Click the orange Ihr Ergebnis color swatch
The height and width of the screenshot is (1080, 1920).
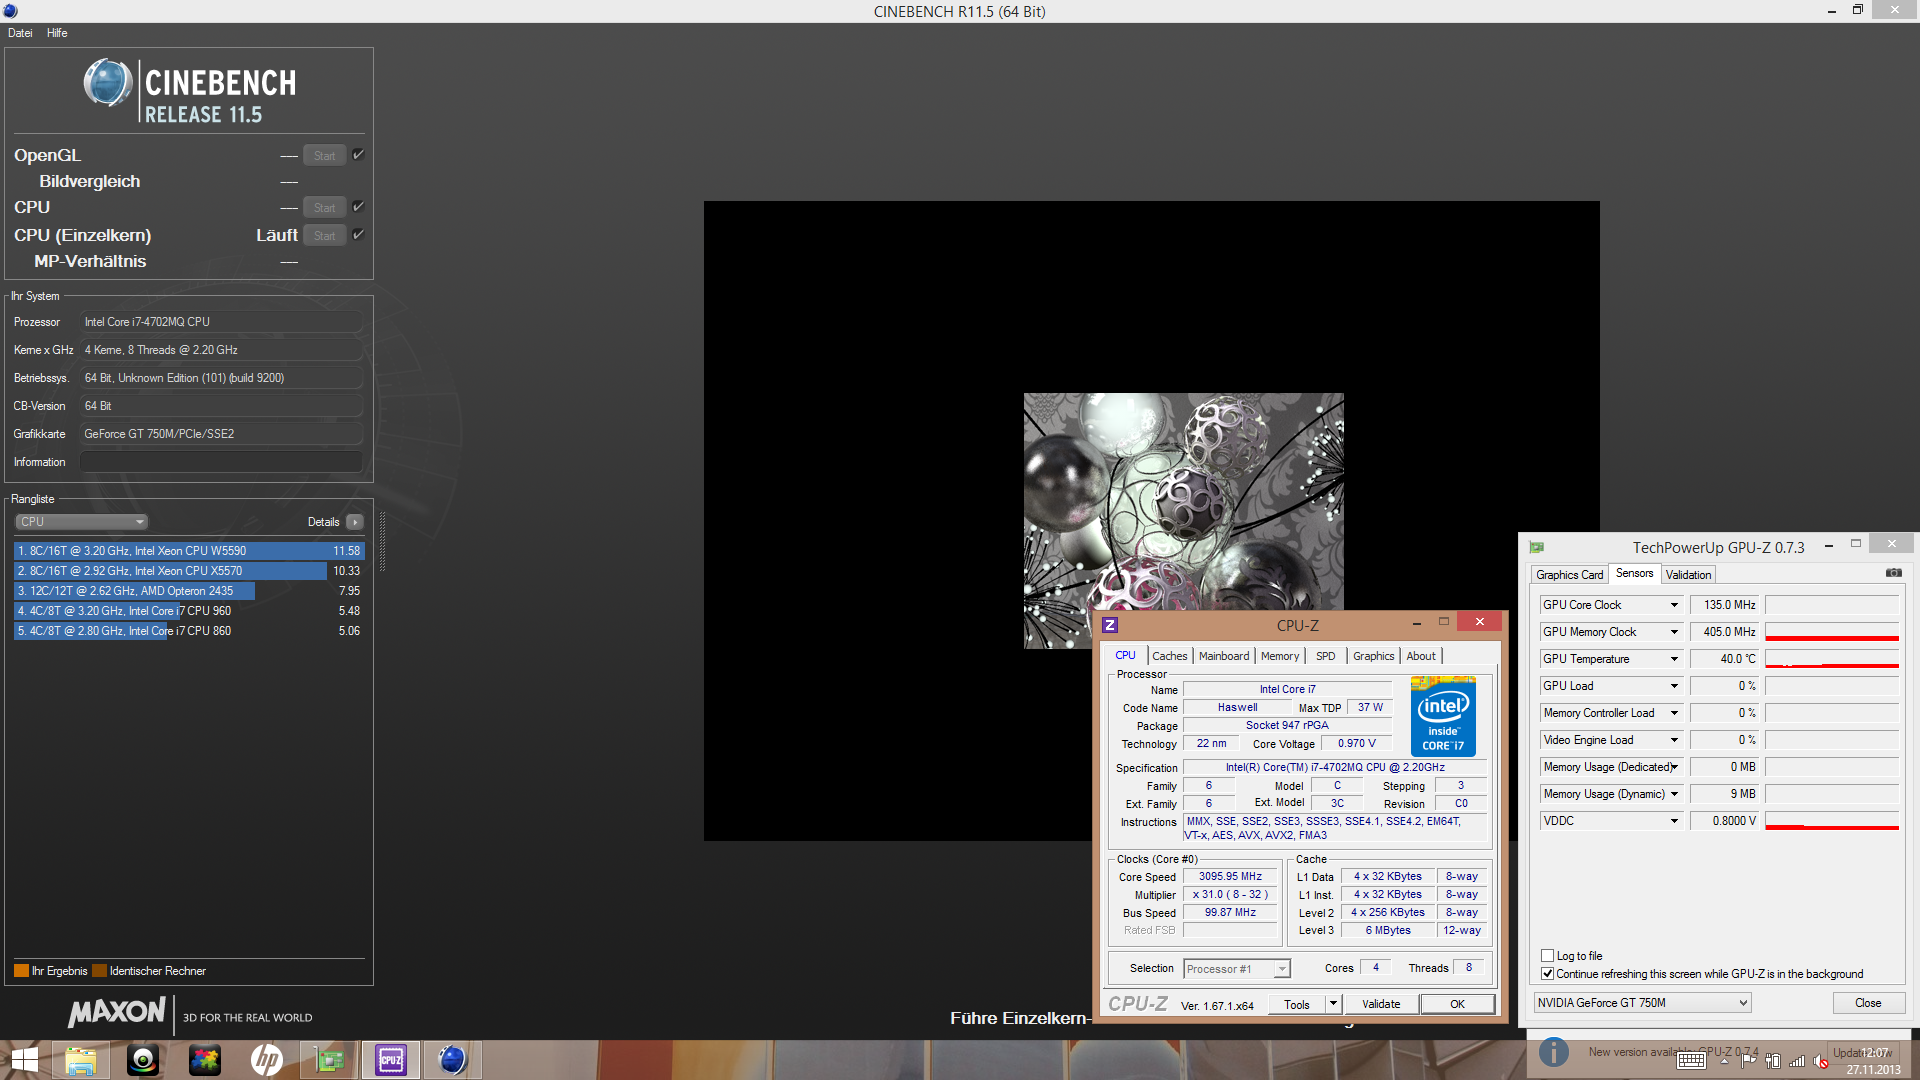click(x=21, y=971)
